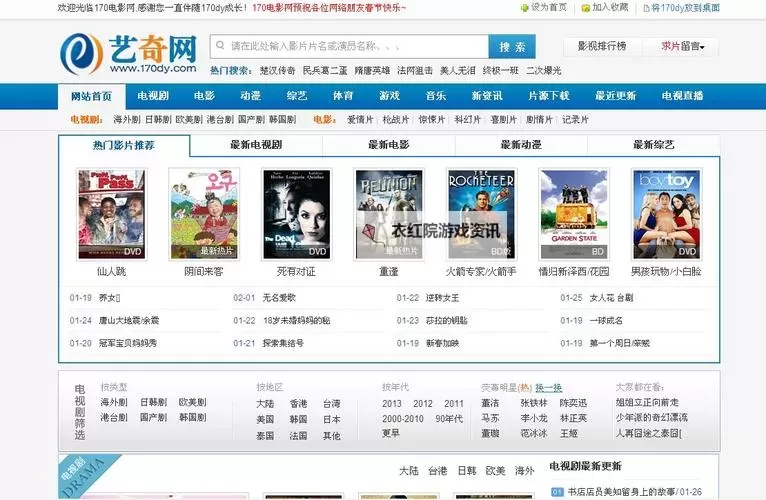766x500 pixels.
Task: Open the 电视直播 nav menu item
Action: pos(682,96)
